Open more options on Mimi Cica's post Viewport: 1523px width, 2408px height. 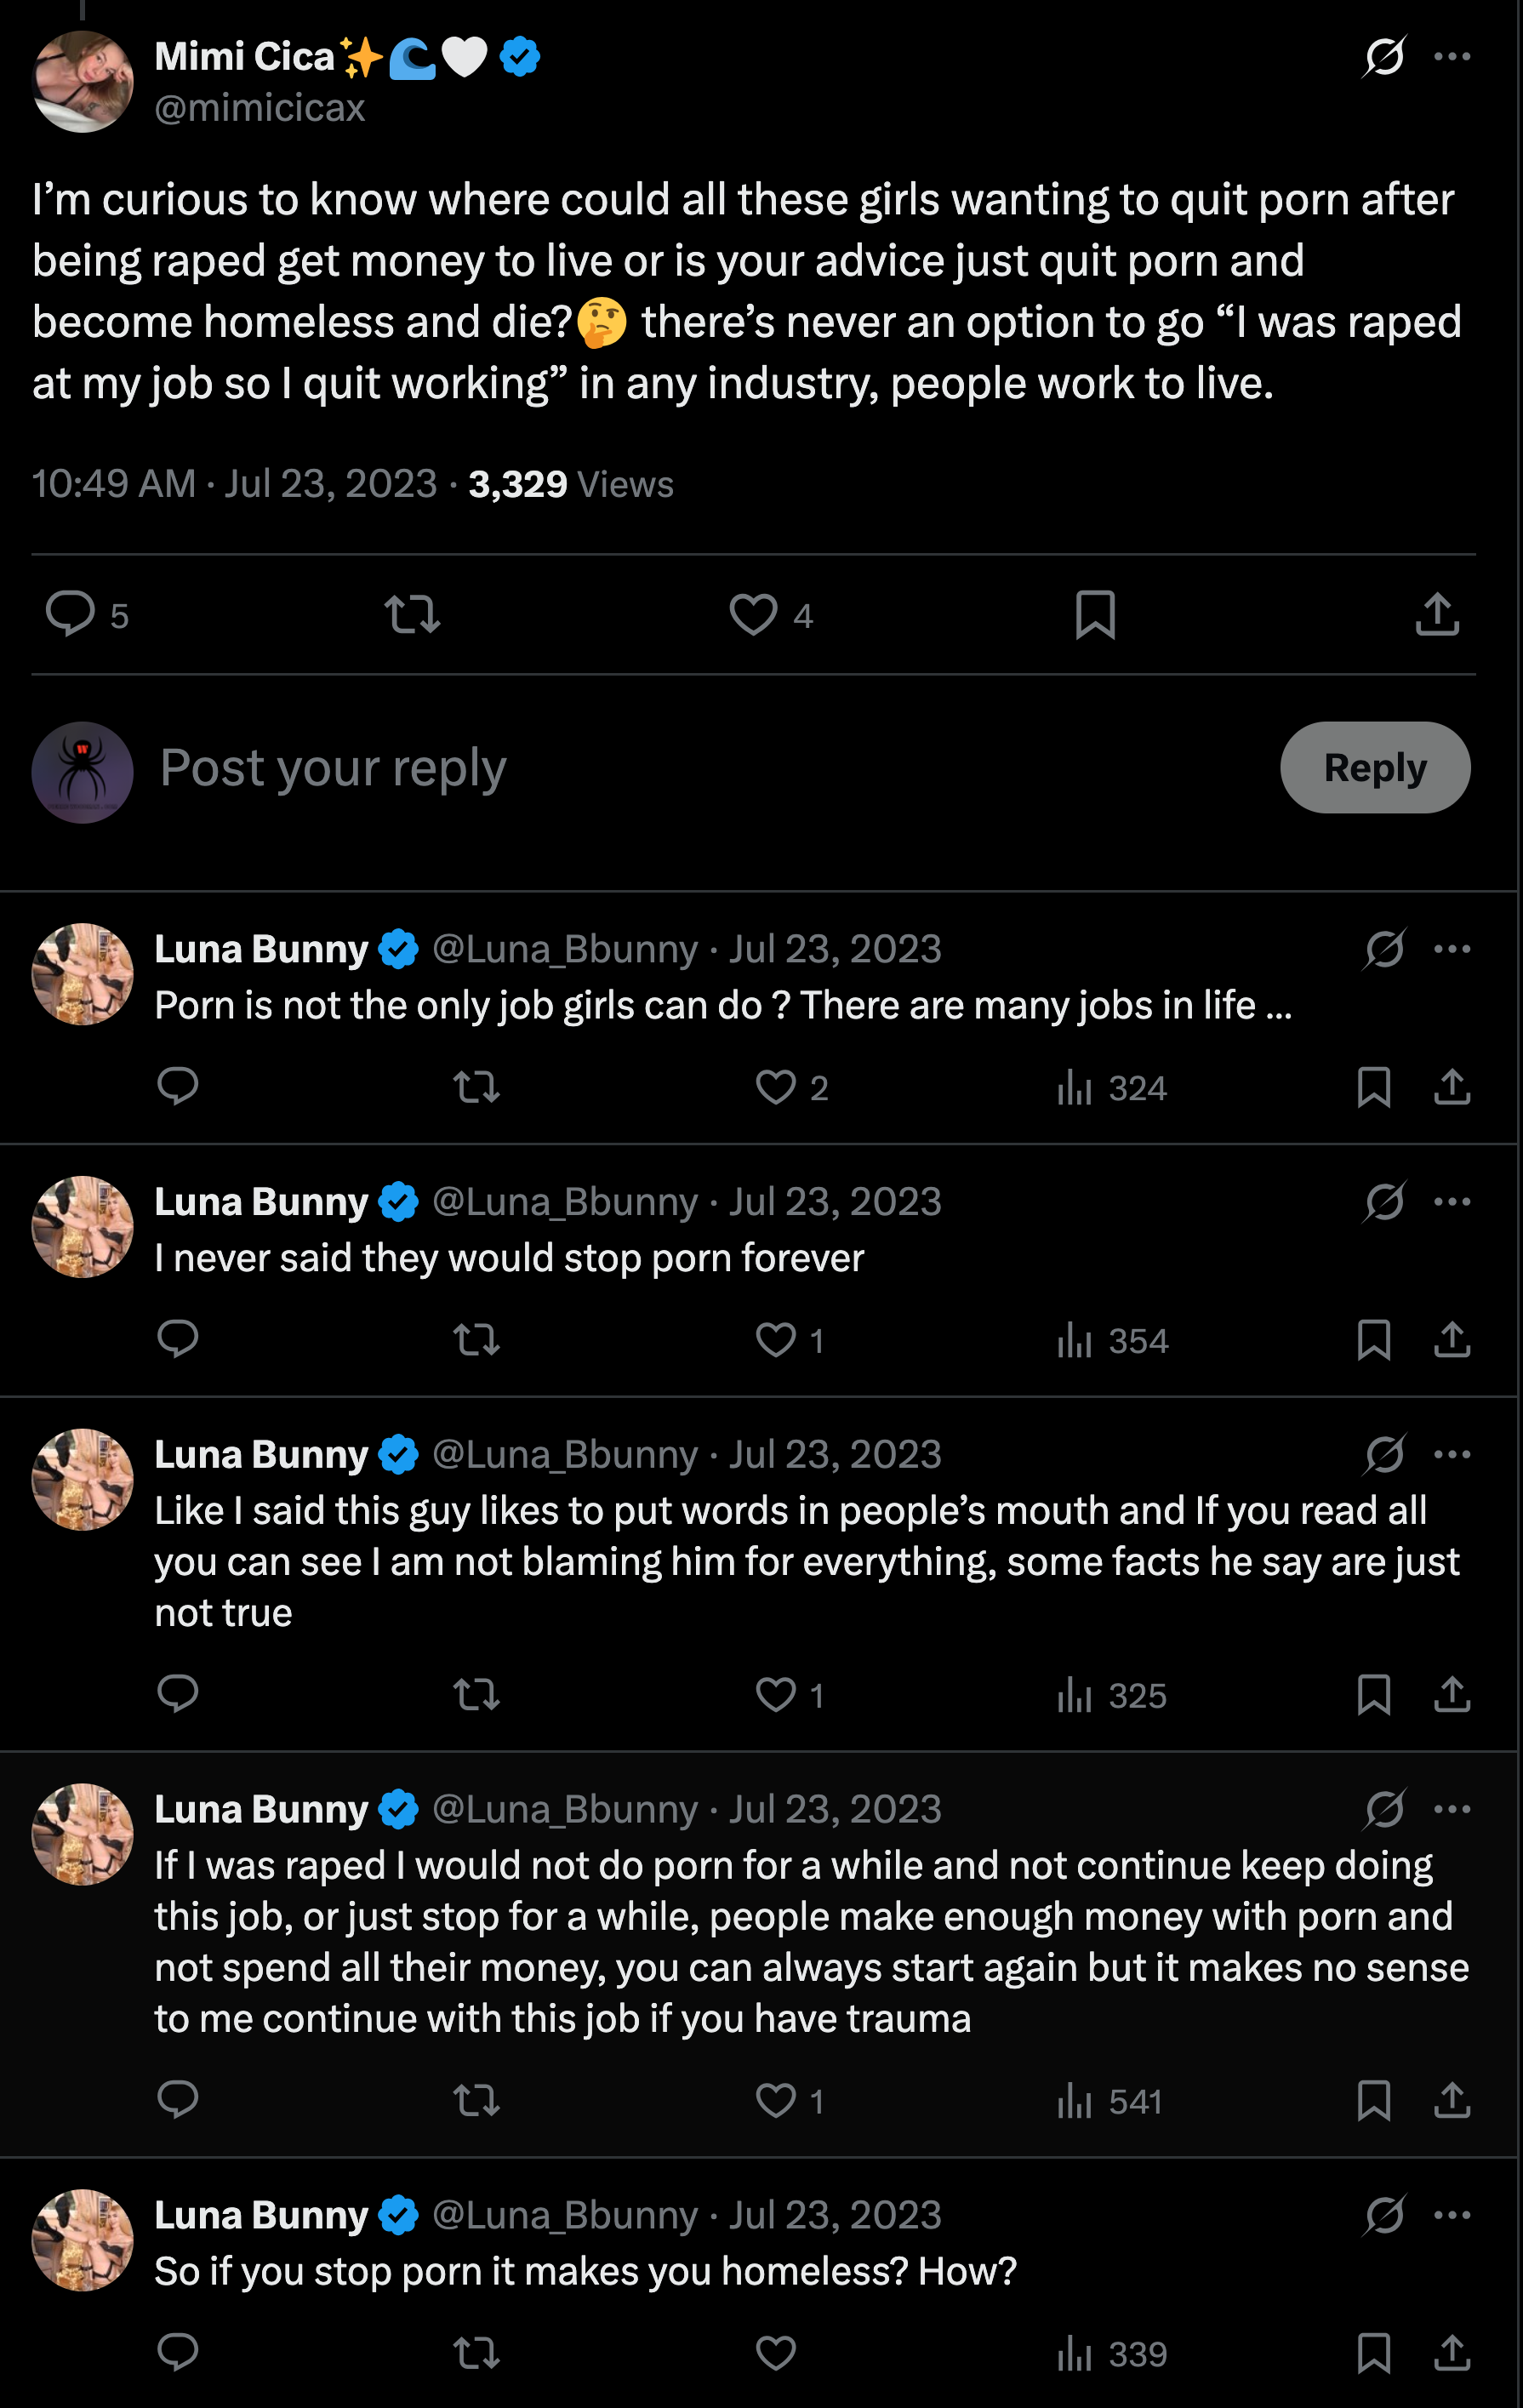coord(1452,57)
